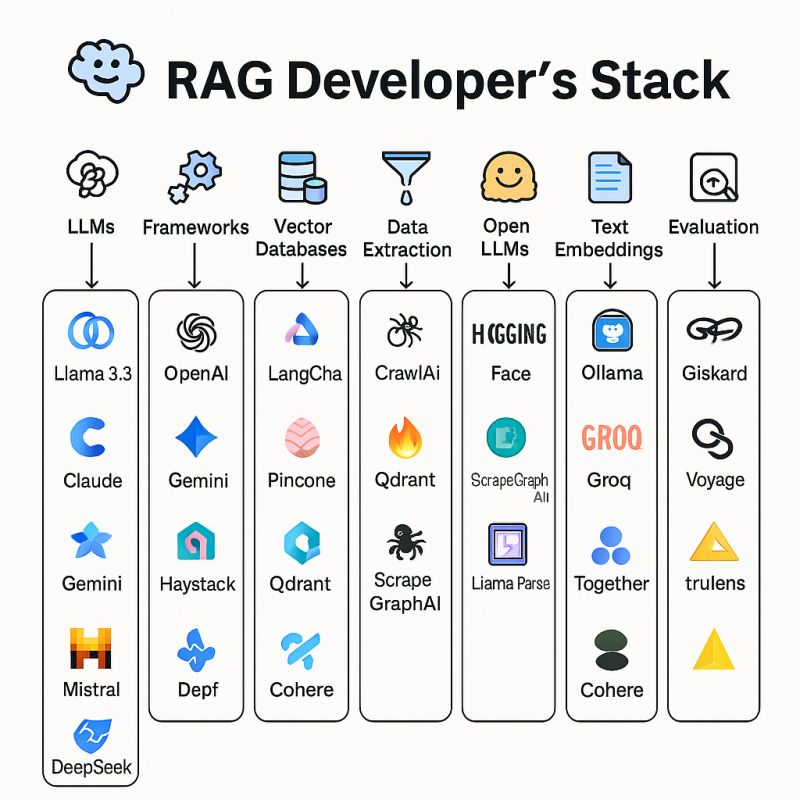Select the Llama 3.3 blue rings icon
800x800 pixels.
(x=91, y=331)
